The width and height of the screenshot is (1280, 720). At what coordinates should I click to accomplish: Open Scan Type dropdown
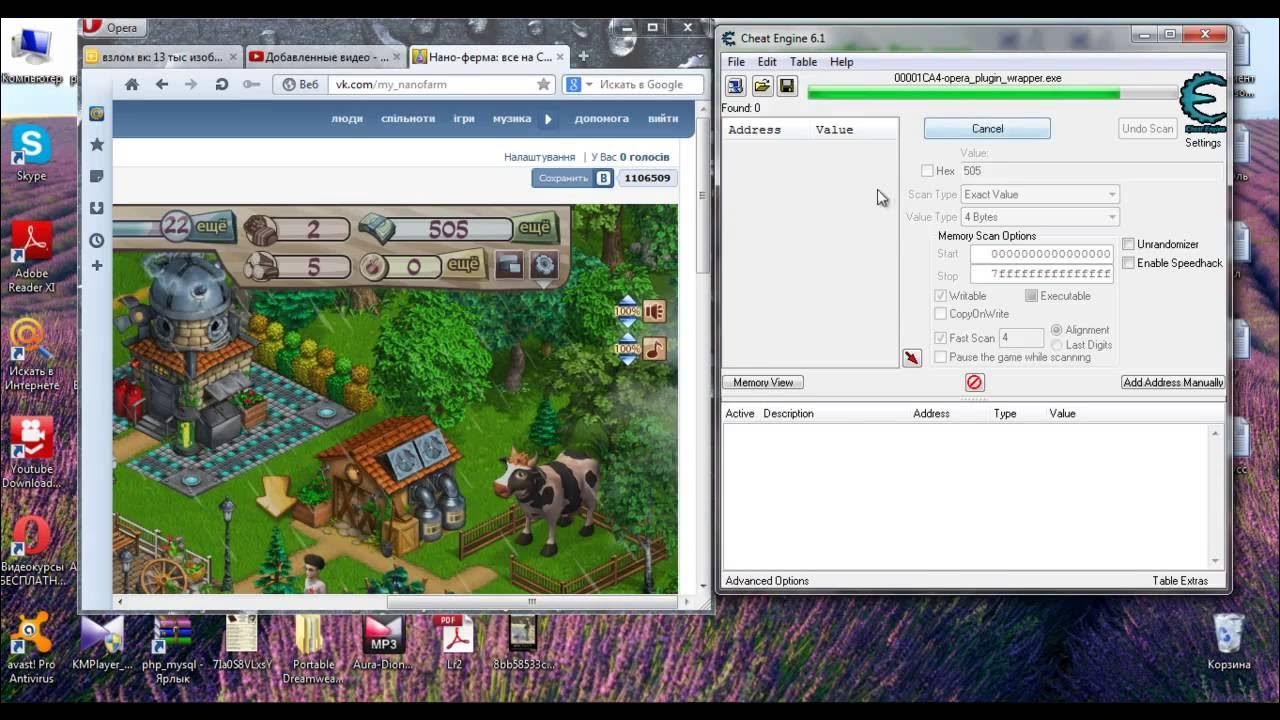click(1039, 194)
